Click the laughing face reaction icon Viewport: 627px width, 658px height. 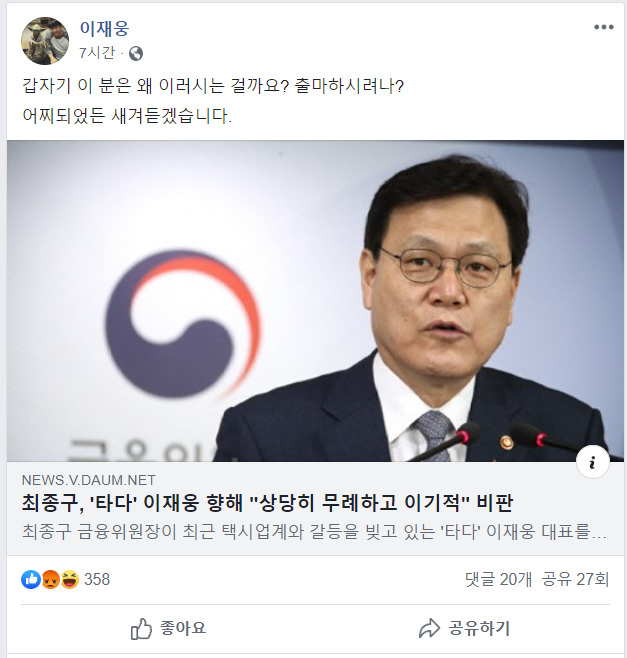click(x=70, y=580)
